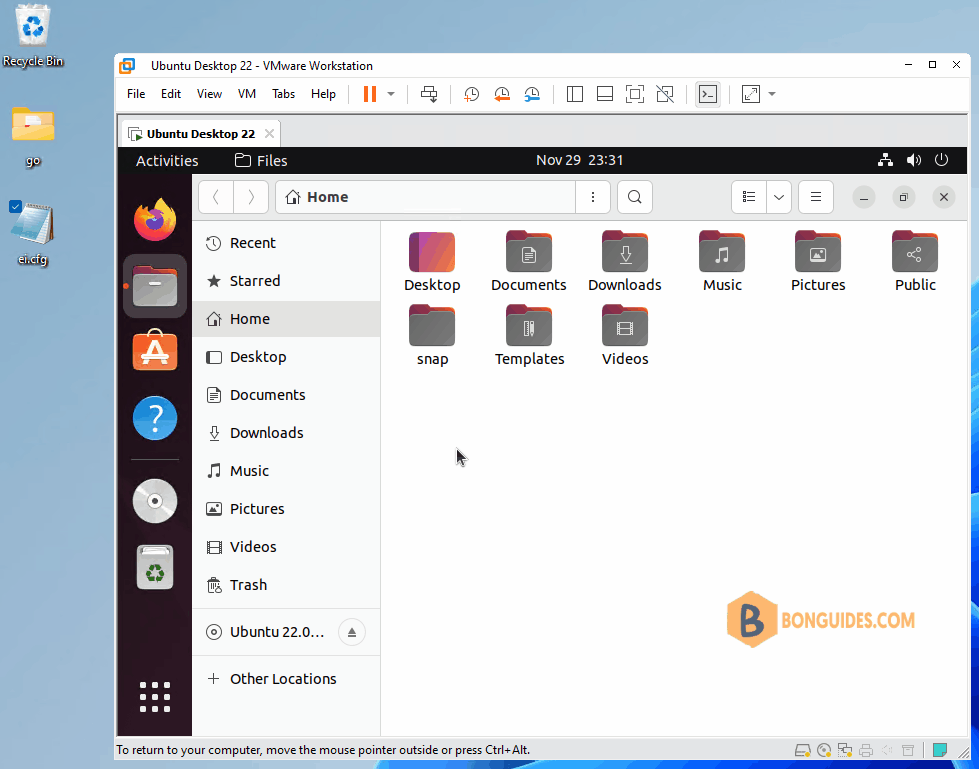Switch to Unity mode in VMware toolbar
Viewport: 979px width, 769px height.
click(665, 94)
